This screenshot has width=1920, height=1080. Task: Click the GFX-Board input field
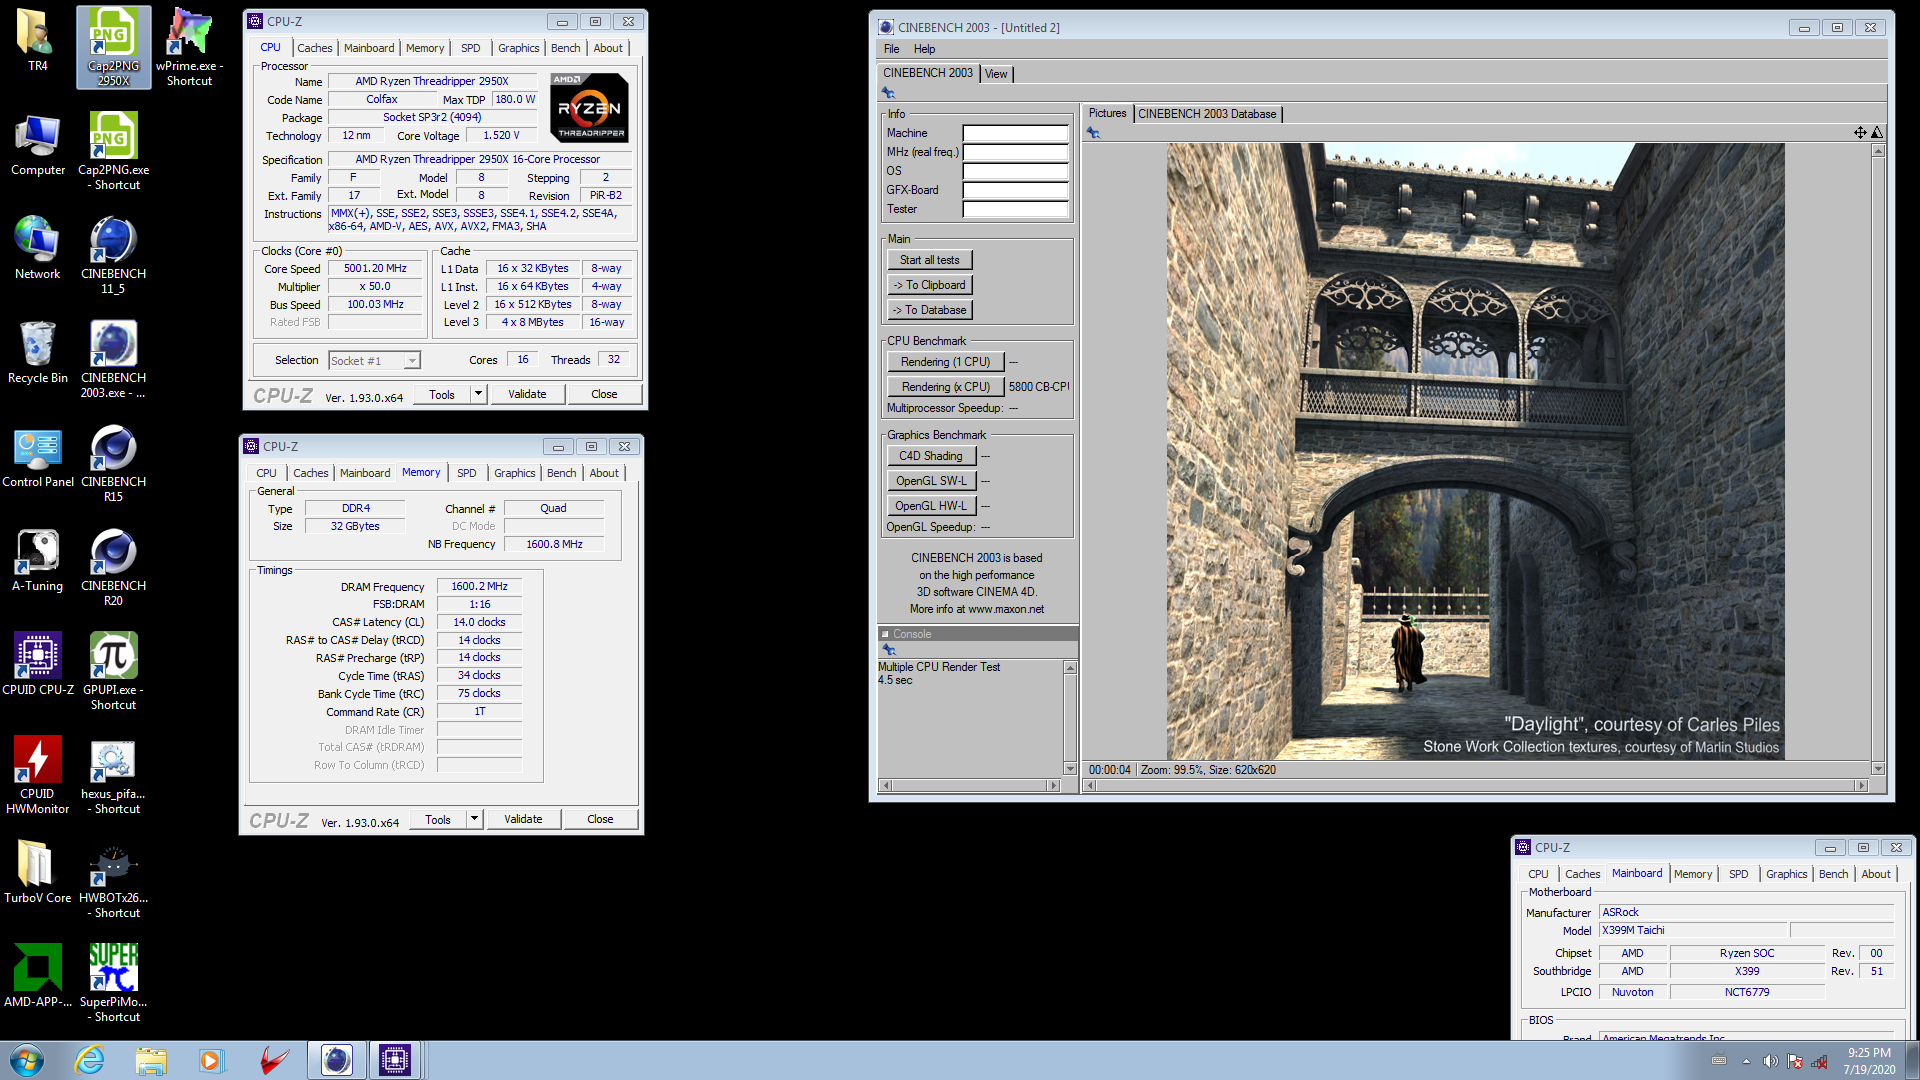point(1015,191)
